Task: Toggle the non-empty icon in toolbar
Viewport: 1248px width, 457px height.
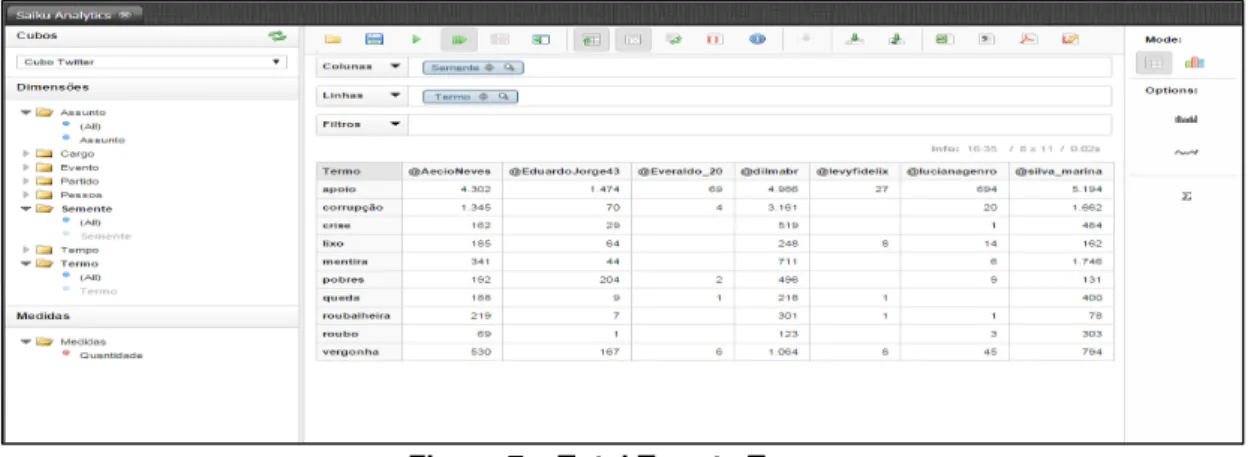Action: (x=632, y=39)
